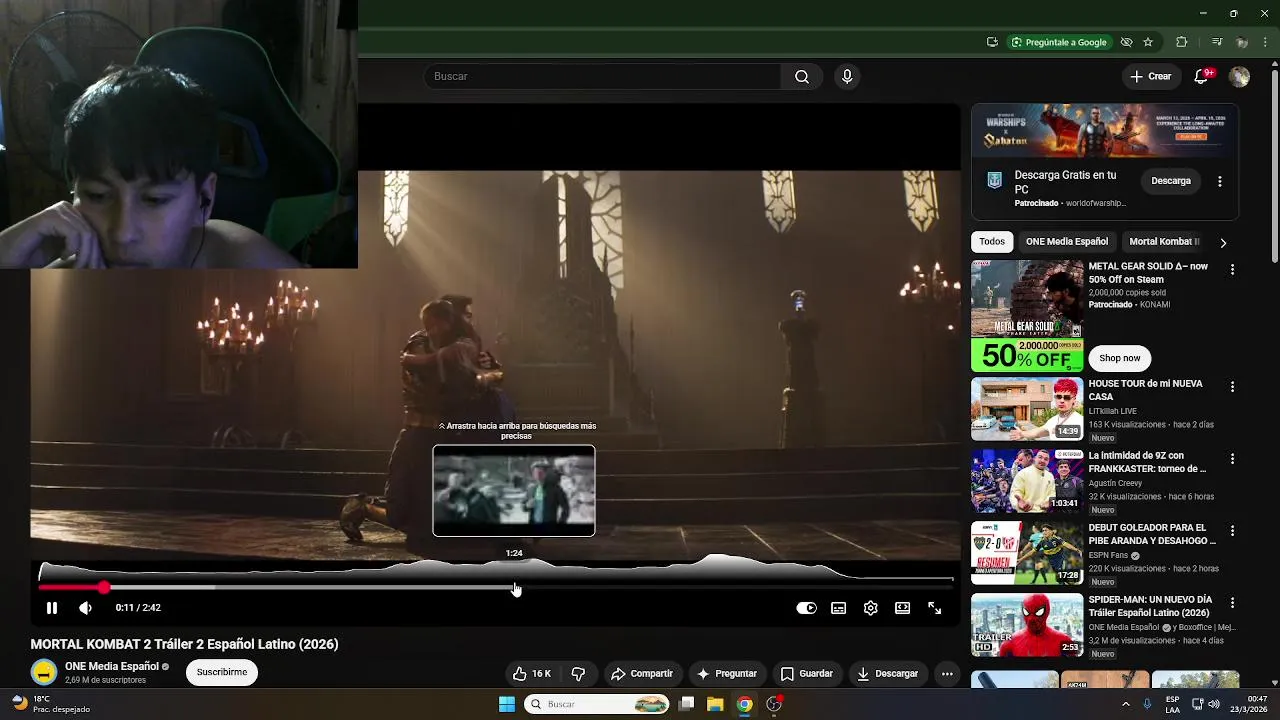Switch to theater mode
This screenshot has width=1280, height=720.
pyautogui.click(x=902, y=608)
